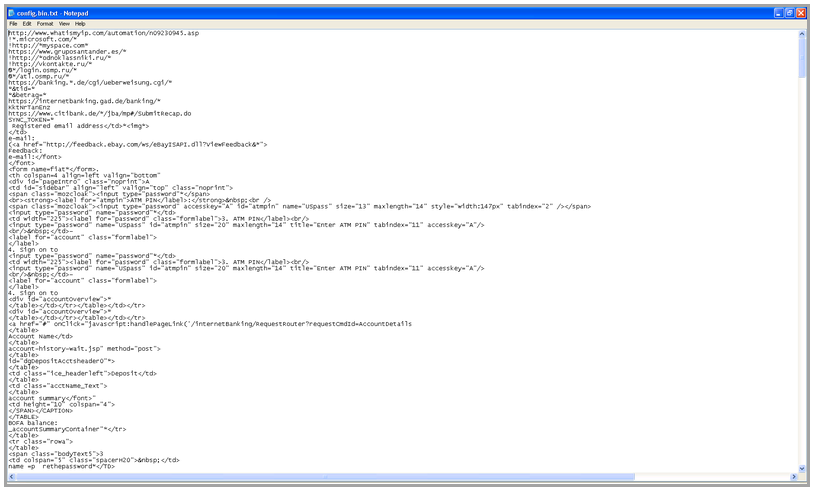
Task: Click the 'Feedback:' line
Action: 25,150
